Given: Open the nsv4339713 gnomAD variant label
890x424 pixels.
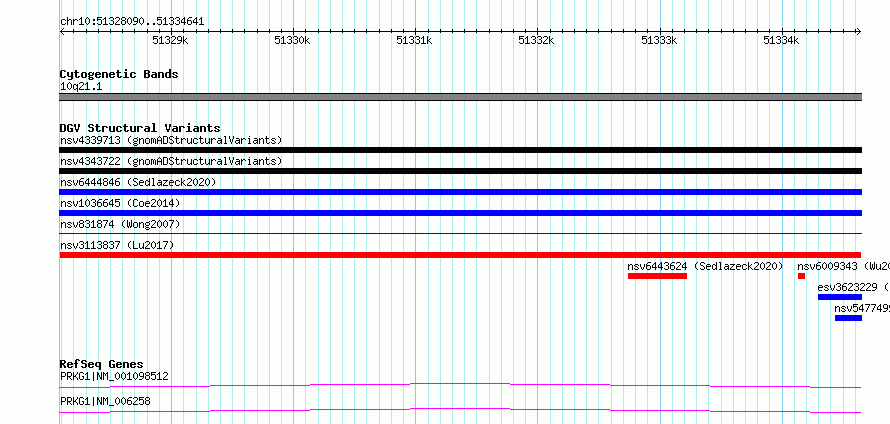Looking at the screenshot, I should point(171,140).
